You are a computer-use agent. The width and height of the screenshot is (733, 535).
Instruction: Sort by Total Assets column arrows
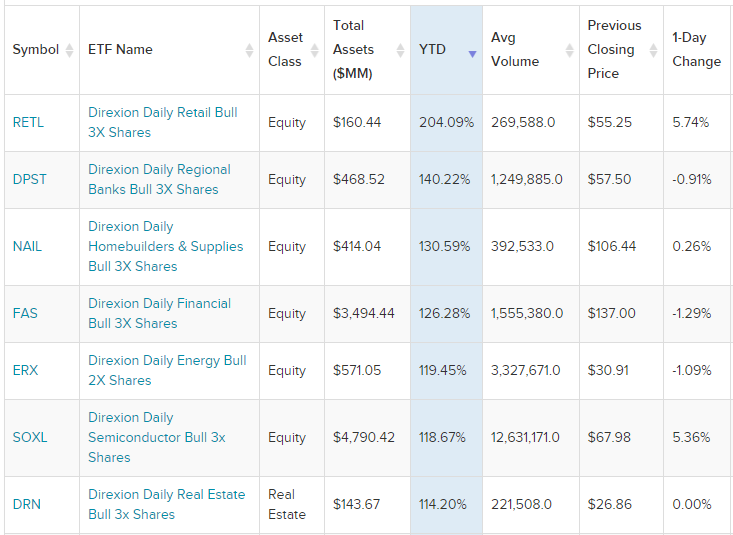tap(400, 50)
